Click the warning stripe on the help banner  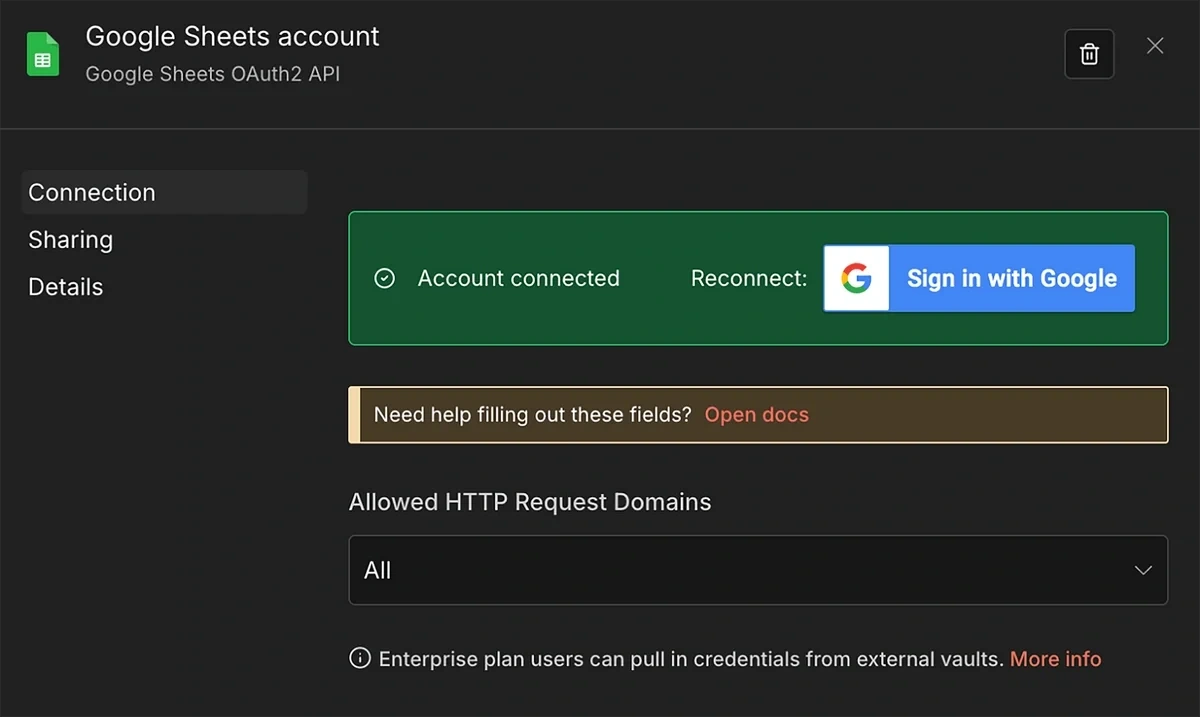(352, 414)
